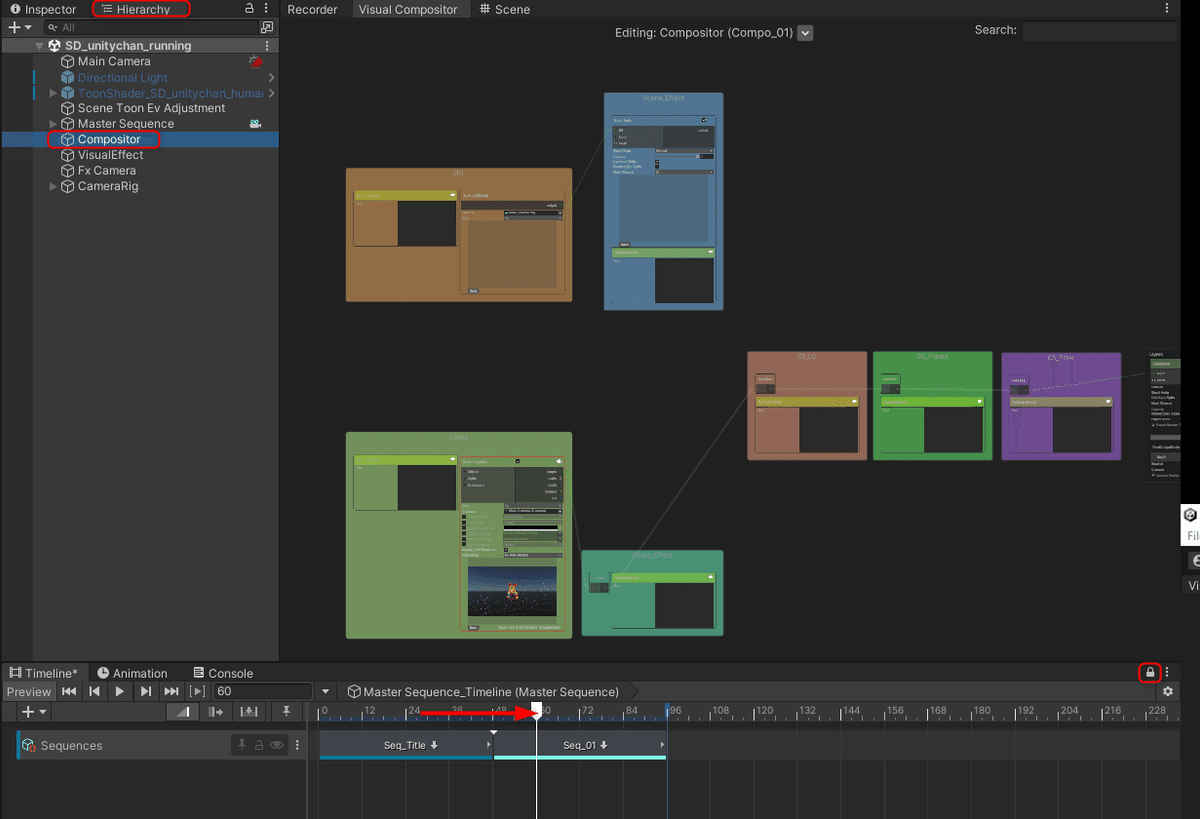The width and height of the screenshot is (1200, 819).
Task: Select the BG node group
Action: (459, 235)
